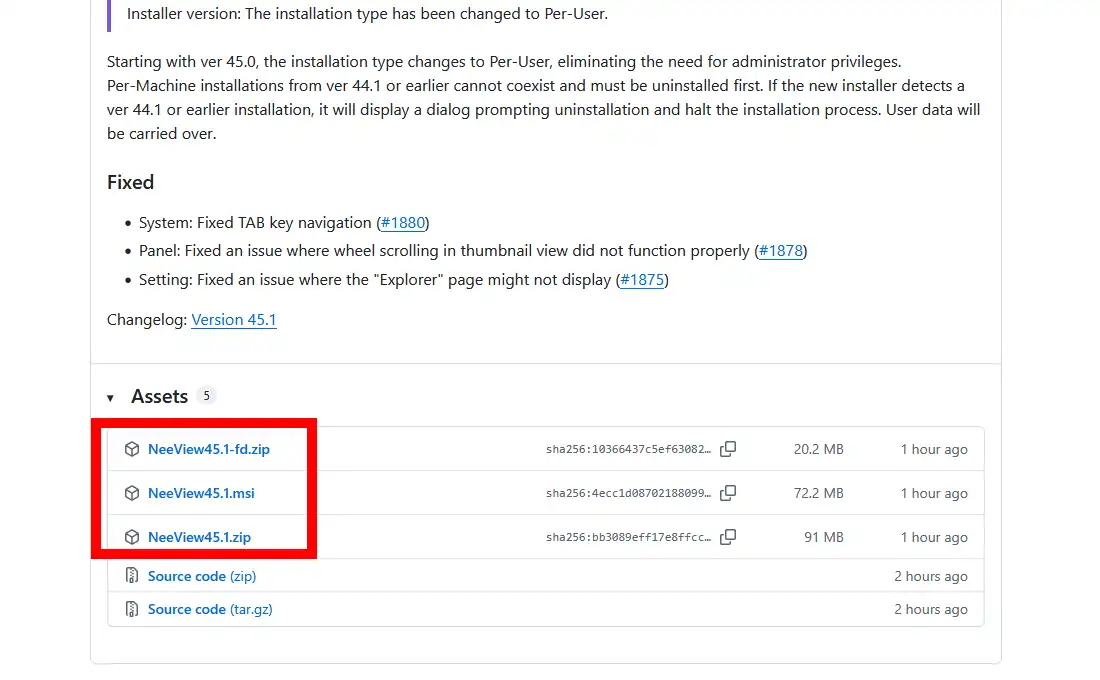Click the package icon beside NeeView45.1.zip

131,538
